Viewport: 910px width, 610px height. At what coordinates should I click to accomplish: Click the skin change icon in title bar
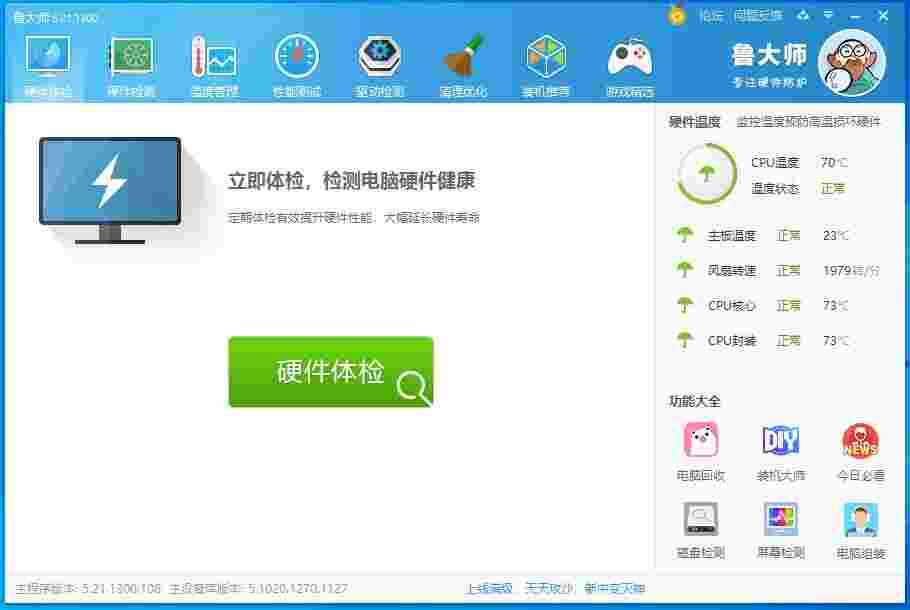[x=803, y=16]
